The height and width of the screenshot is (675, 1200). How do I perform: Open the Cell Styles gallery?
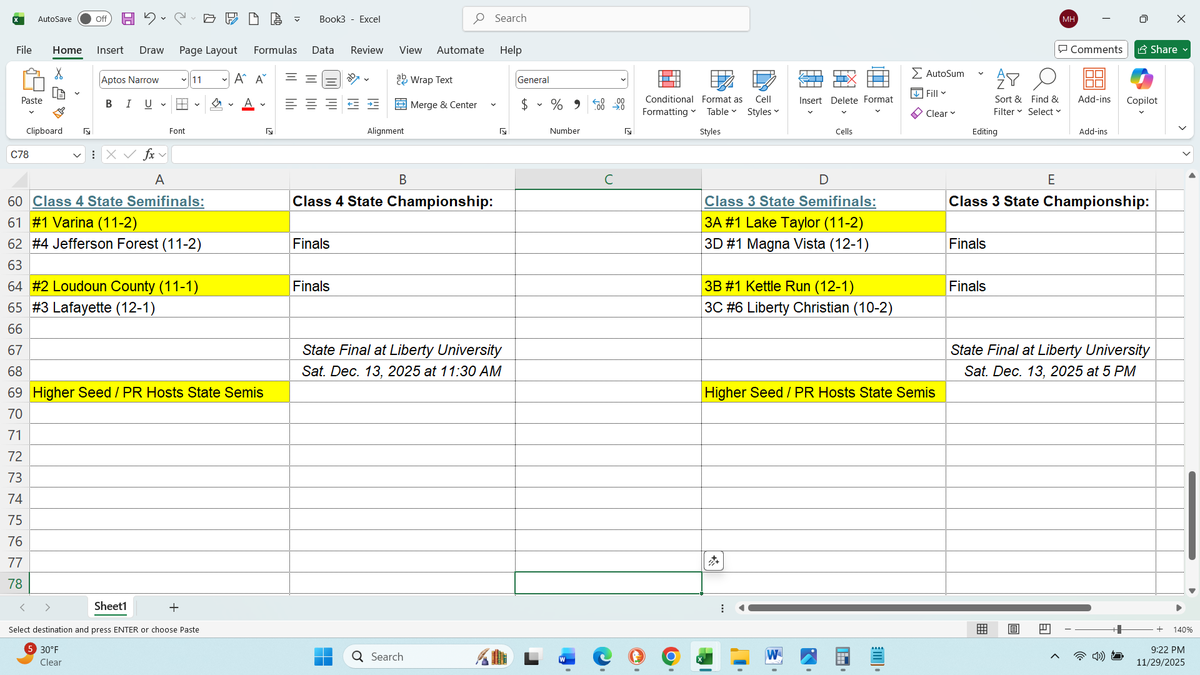763,93
